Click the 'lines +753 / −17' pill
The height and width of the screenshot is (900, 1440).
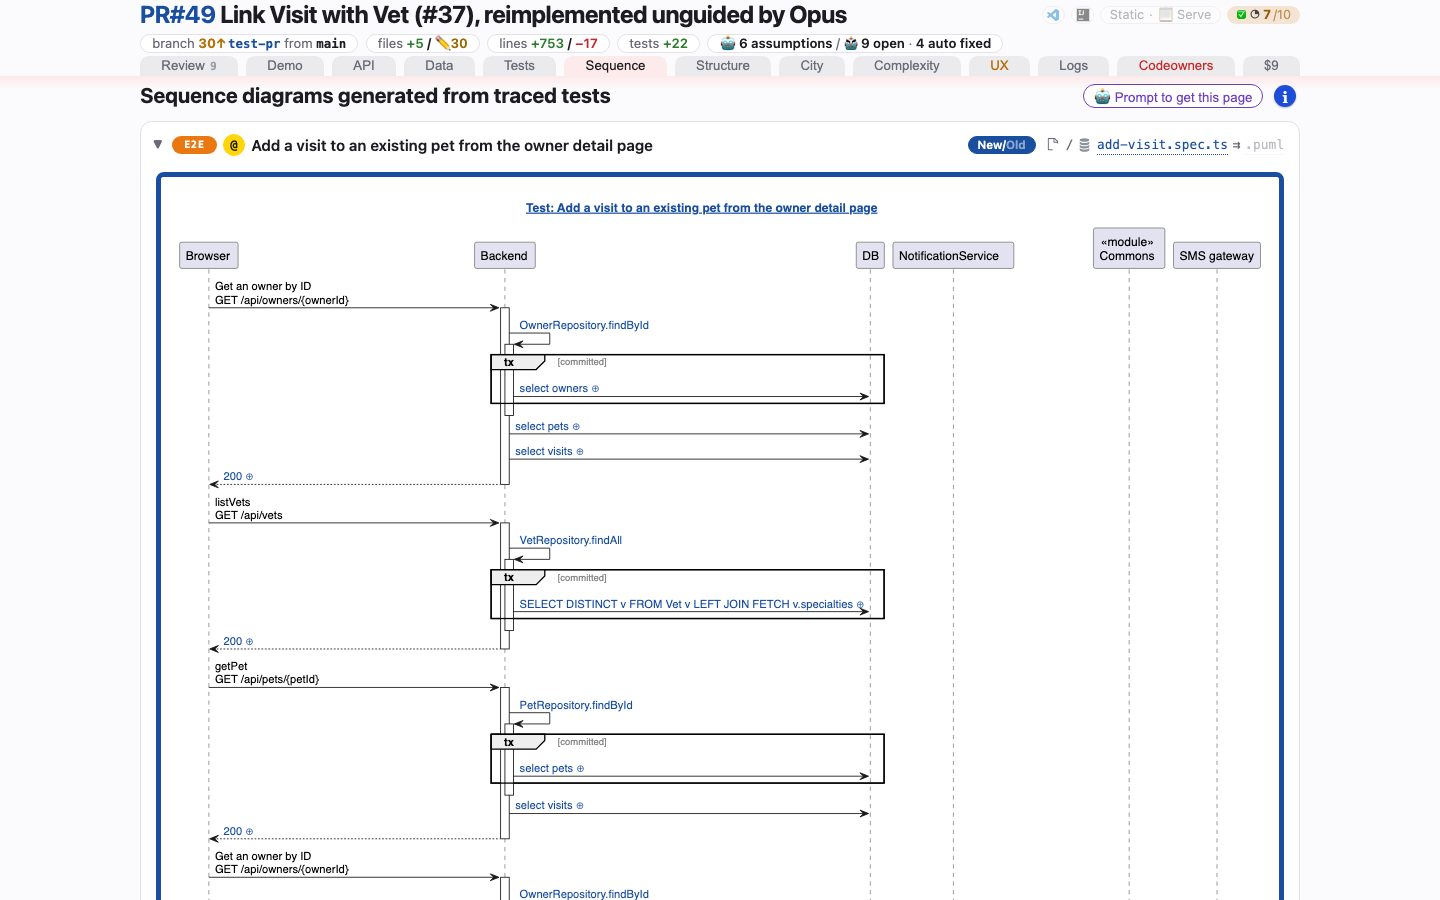click(x=548, y=43)
